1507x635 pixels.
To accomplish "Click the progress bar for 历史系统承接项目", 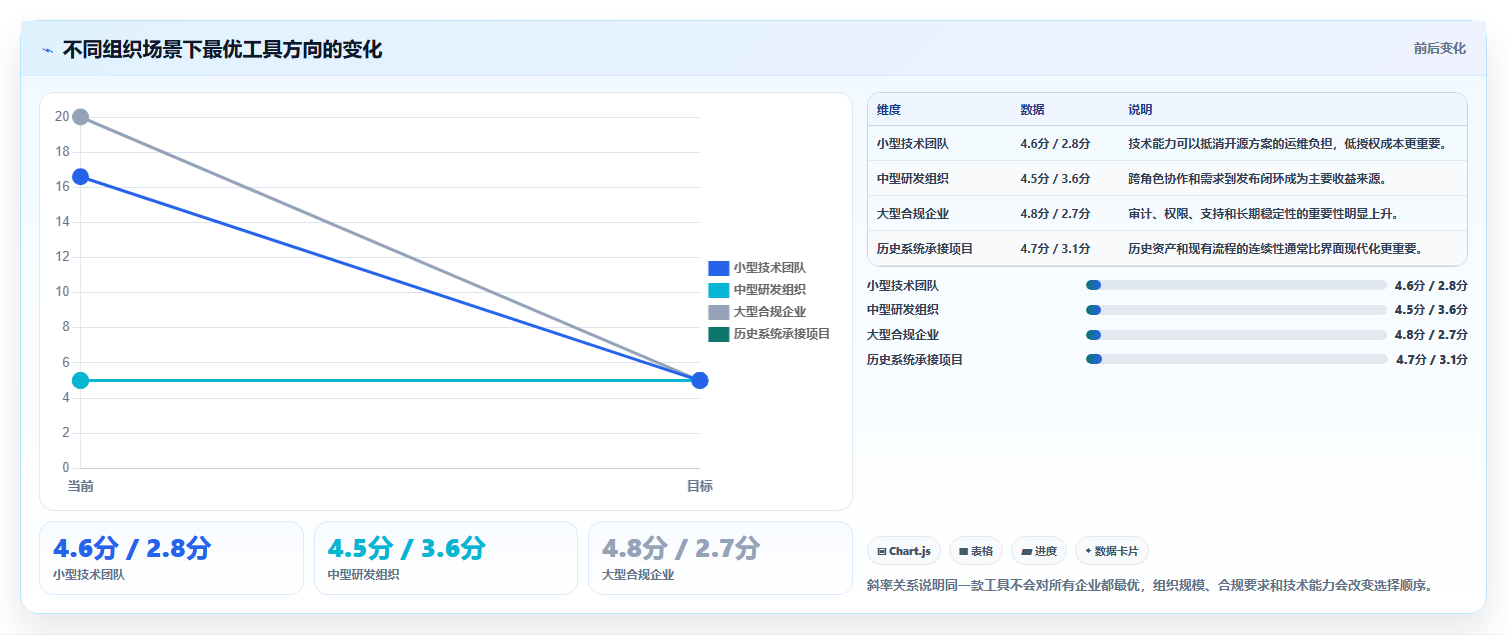I will click(1237, 359).
